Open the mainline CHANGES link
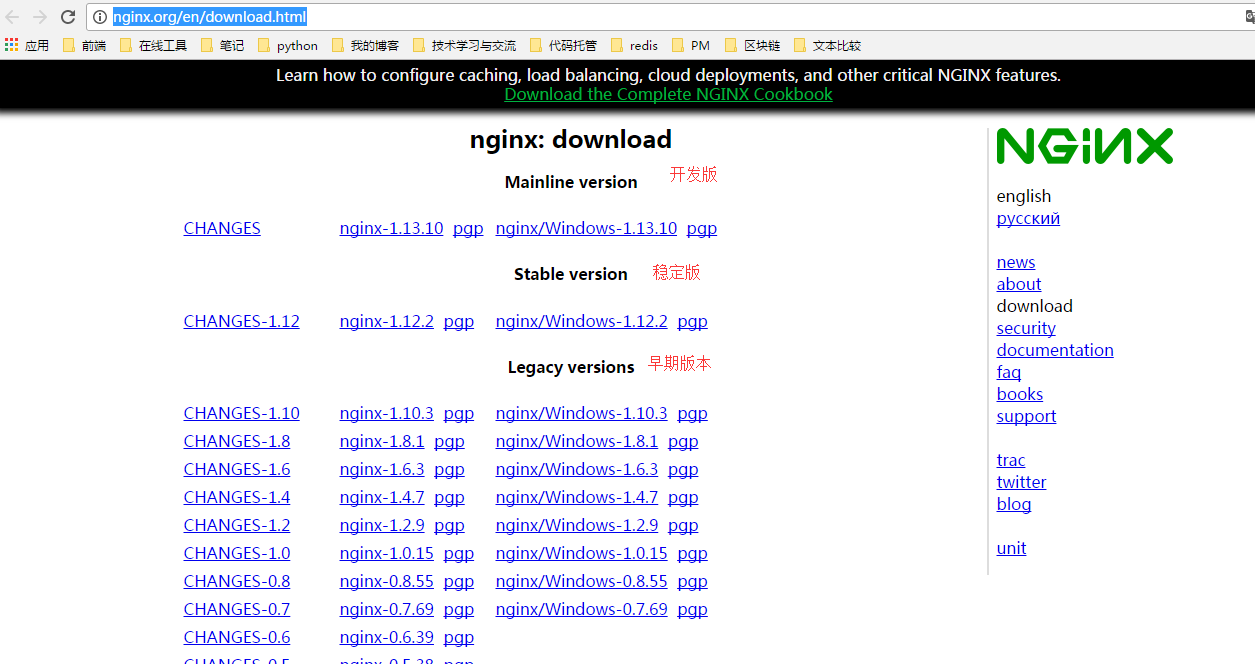1255x664 pixels. (x=222, y=228)
